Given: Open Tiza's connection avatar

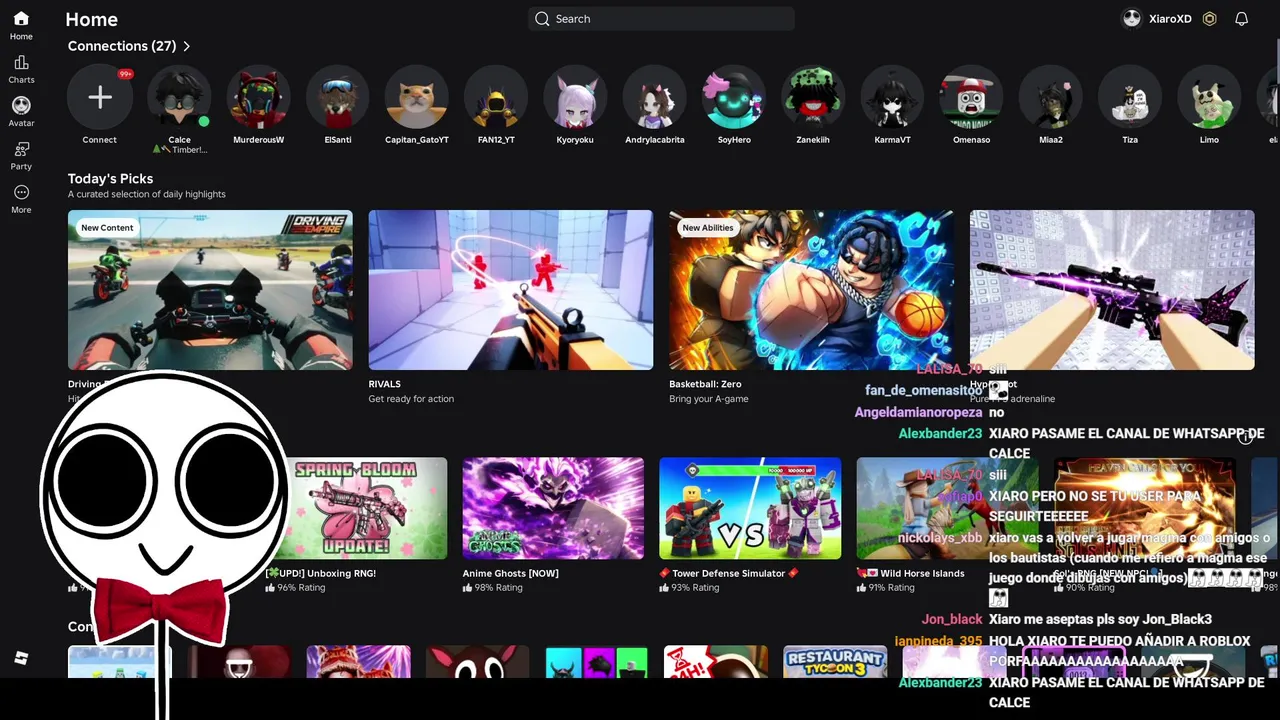Looking at the screenshot, I should [x=1130, y=97].
